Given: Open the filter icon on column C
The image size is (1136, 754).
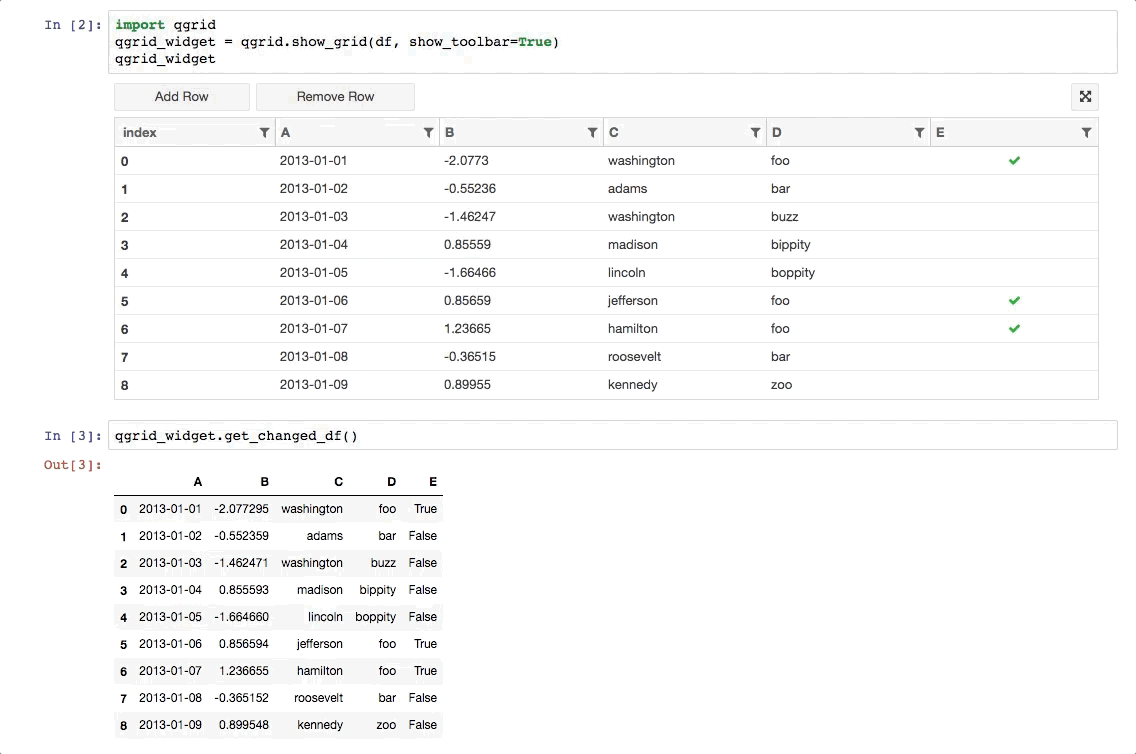Looking at the screenshot, I should pos(756,132).
